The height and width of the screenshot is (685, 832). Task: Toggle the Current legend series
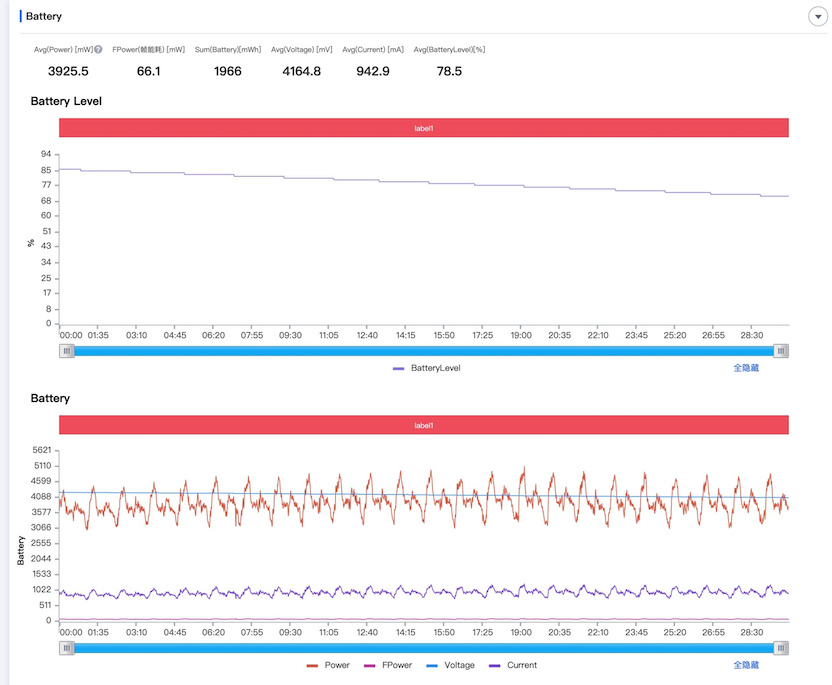click(513, 665)
